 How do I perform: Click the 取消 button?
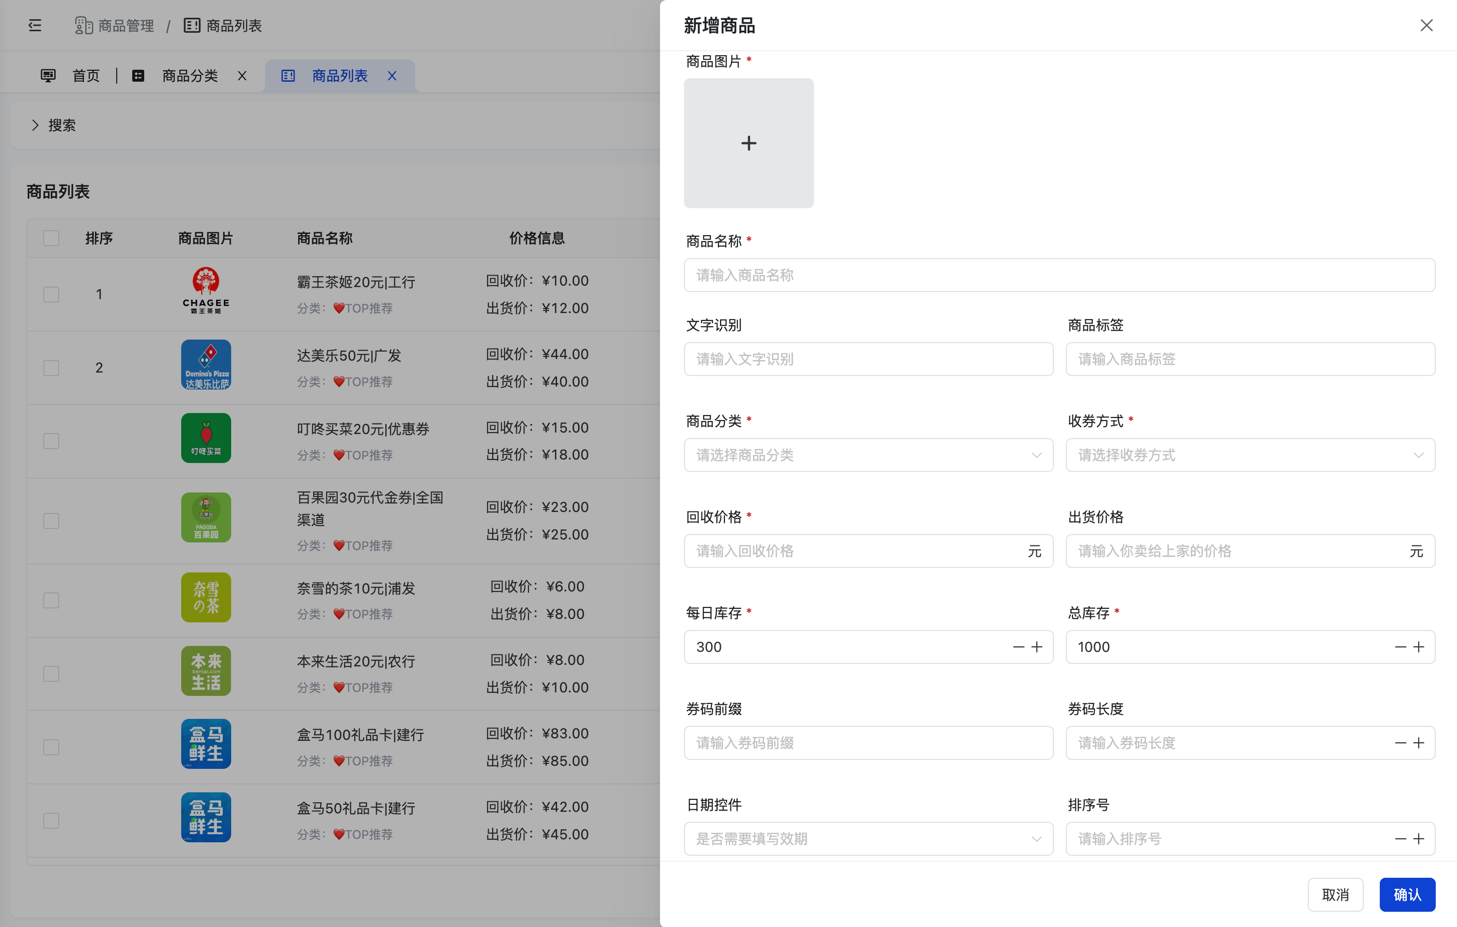point(1335,895)
